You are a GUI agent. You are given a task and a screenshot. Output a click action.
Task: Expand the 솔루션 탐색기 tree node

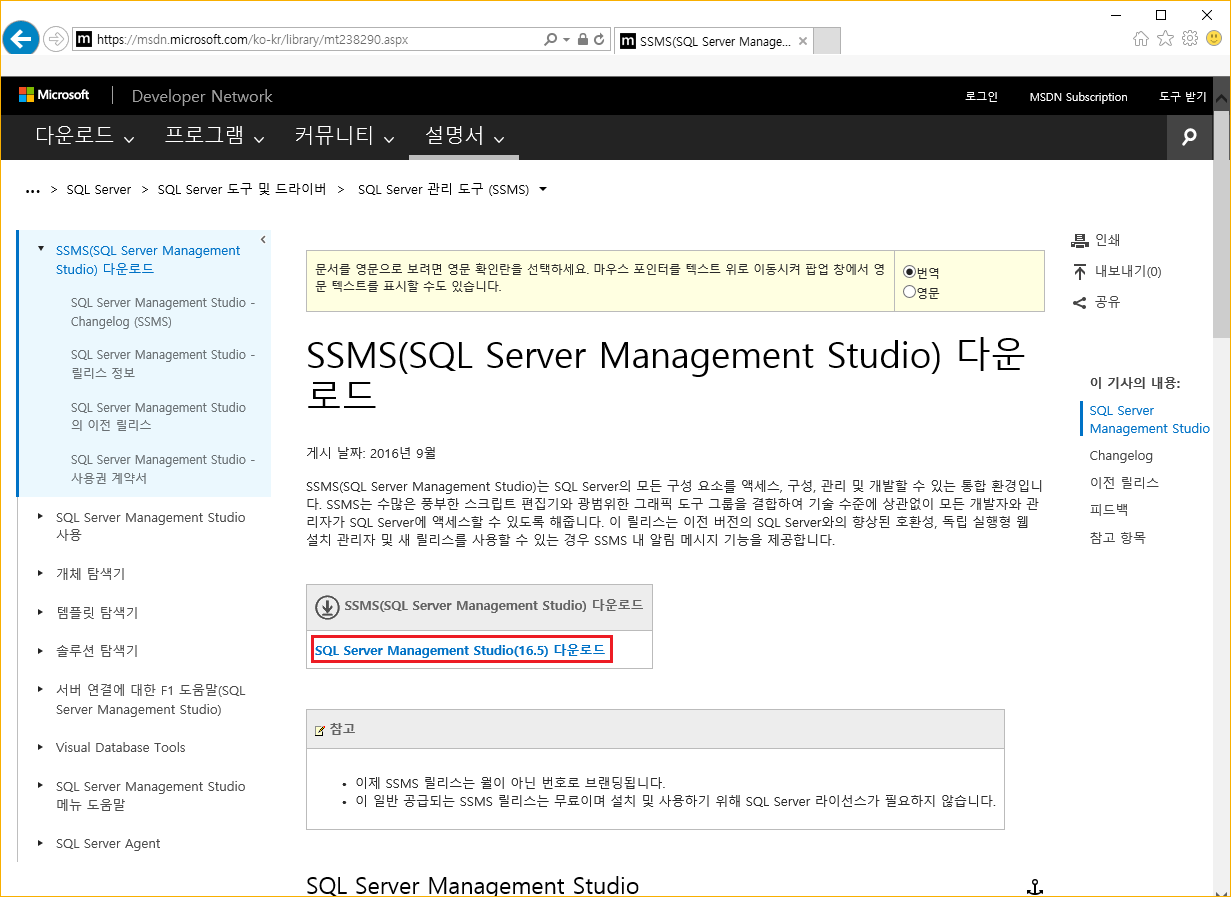41,650
